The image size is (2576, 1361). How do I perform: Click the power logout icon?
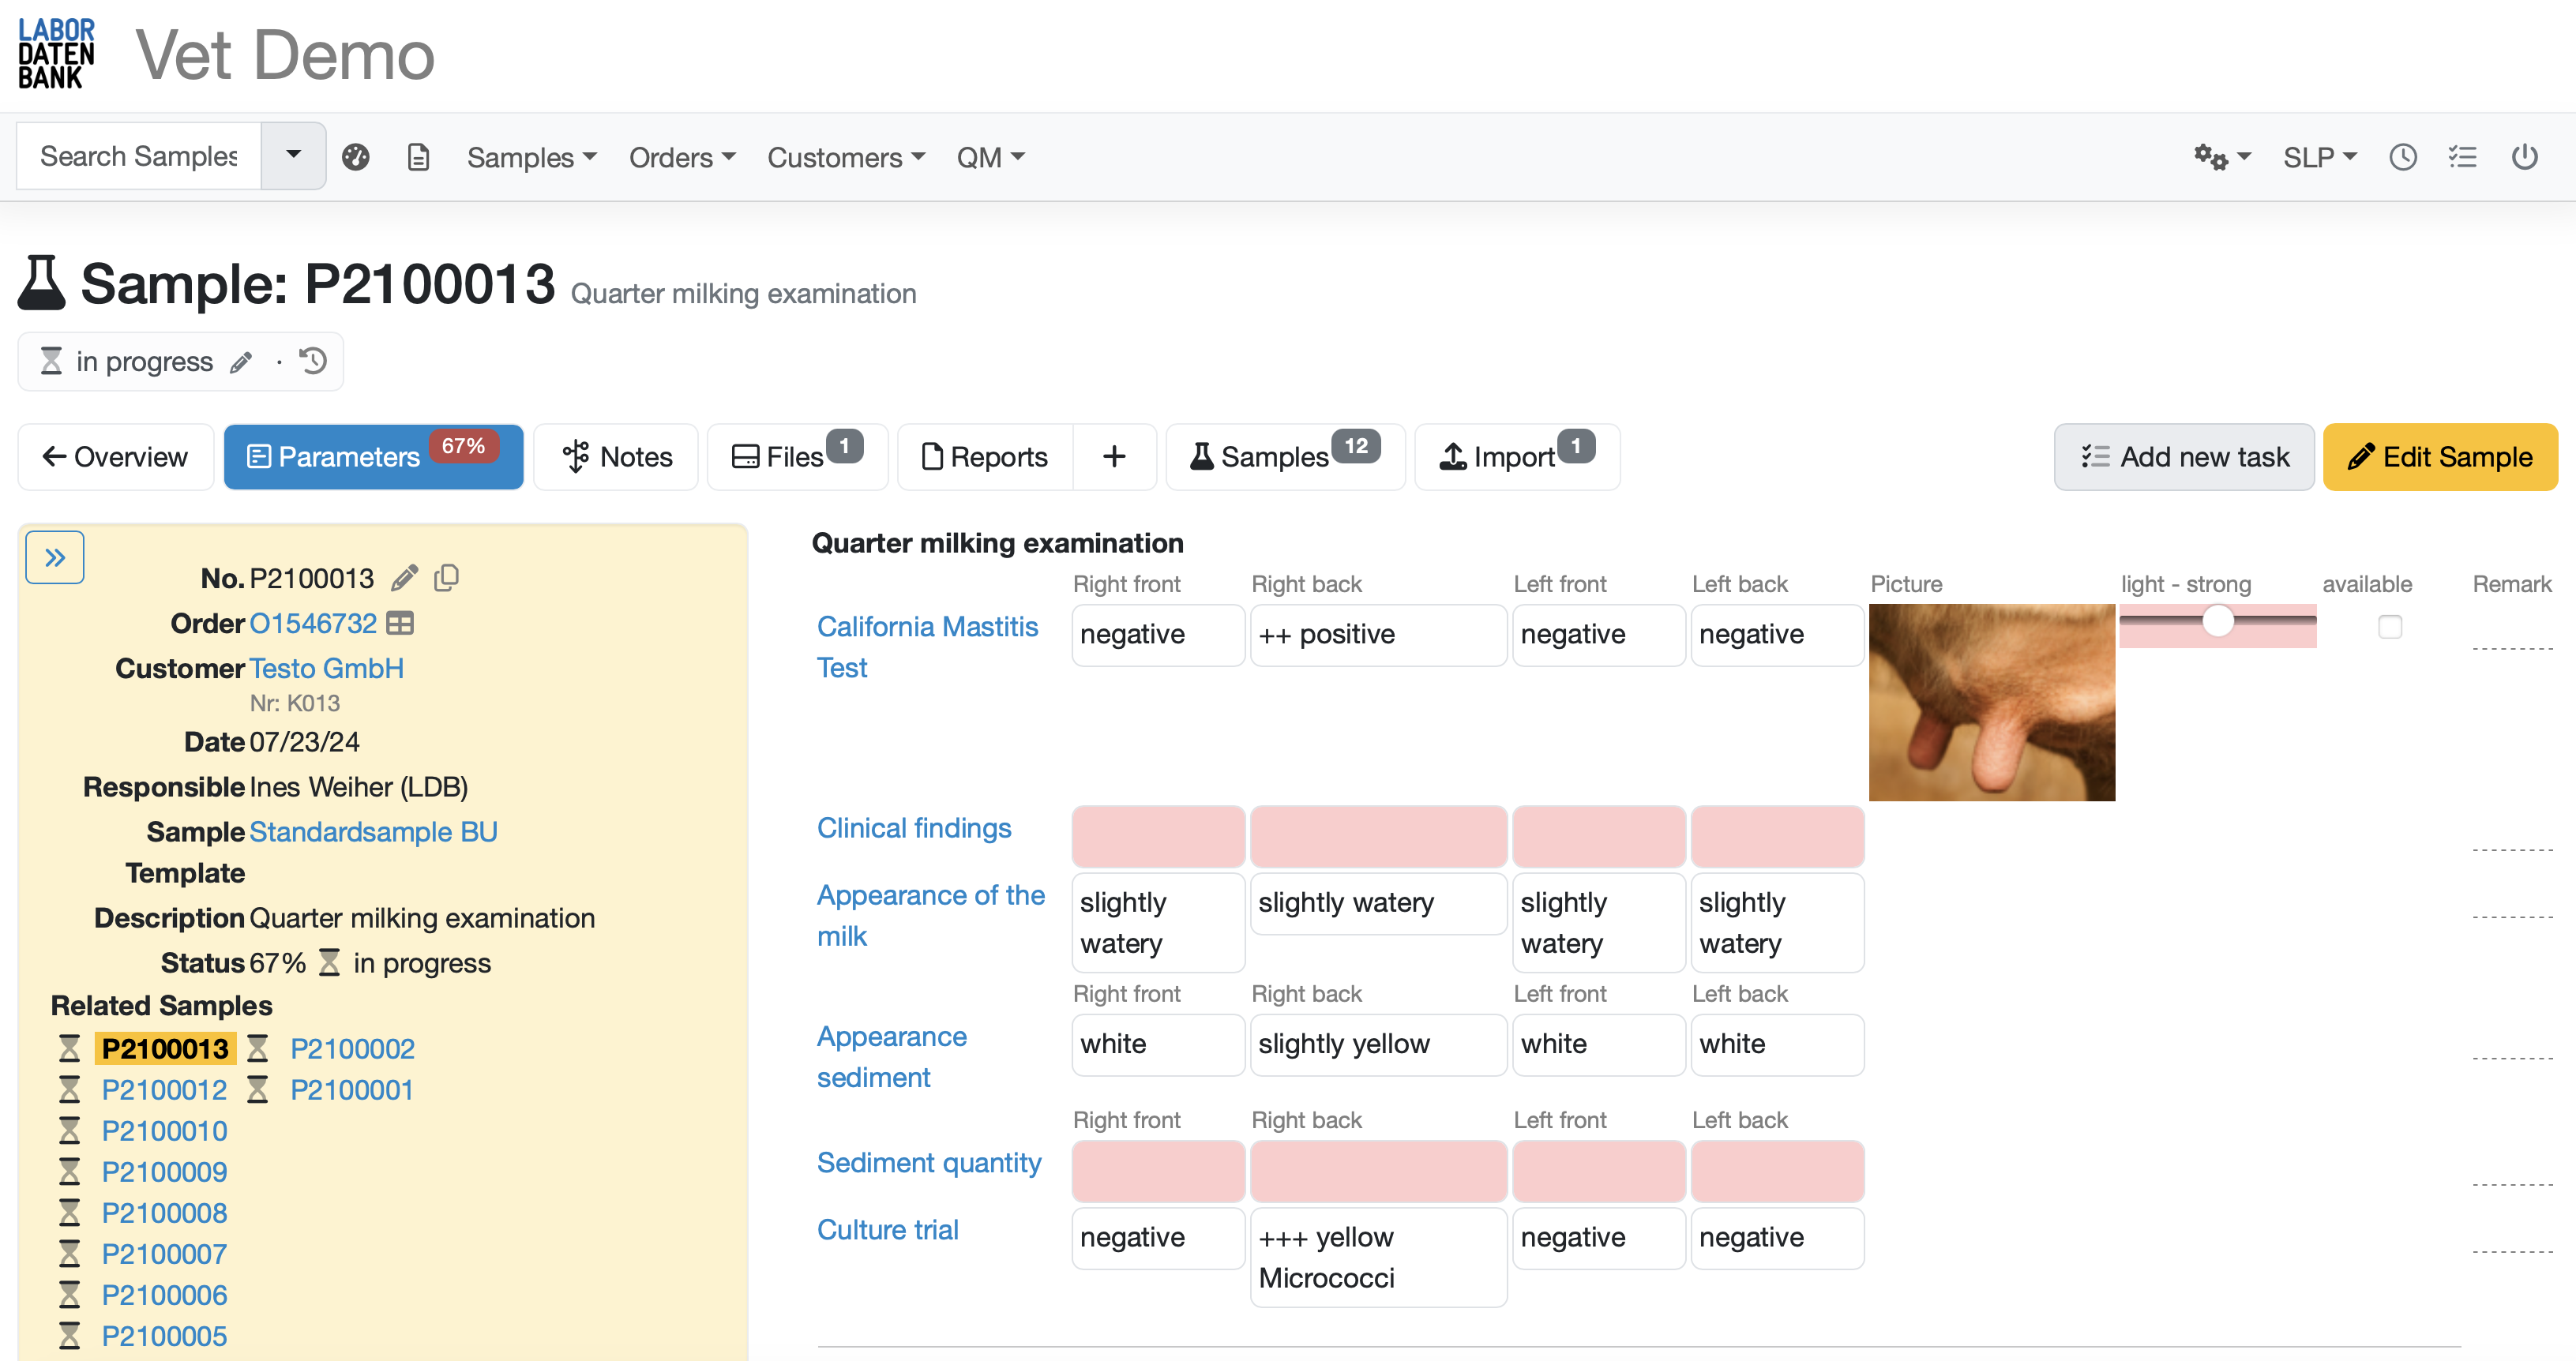pos(2524,157)
